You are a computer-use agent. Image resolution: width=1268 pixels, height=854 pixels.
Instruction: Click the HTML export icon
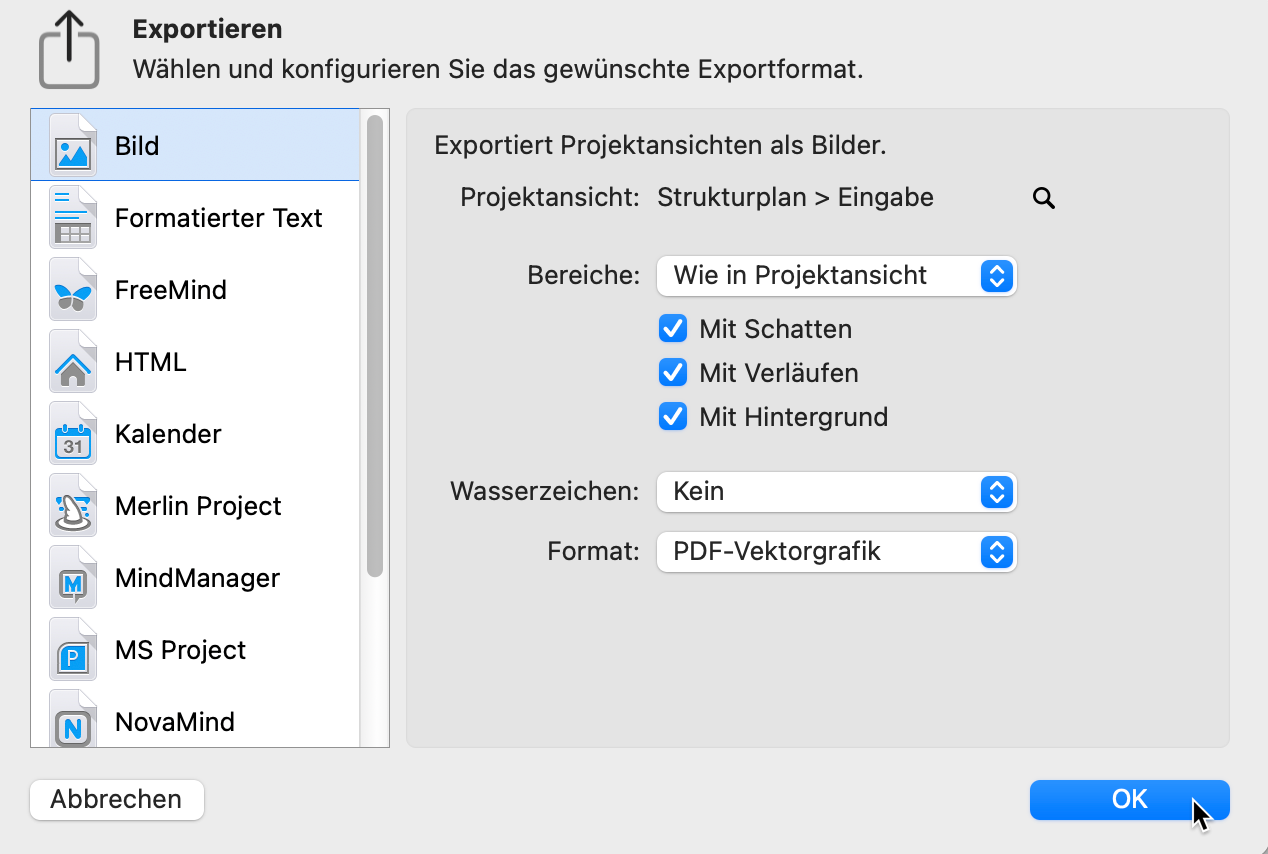72,361
